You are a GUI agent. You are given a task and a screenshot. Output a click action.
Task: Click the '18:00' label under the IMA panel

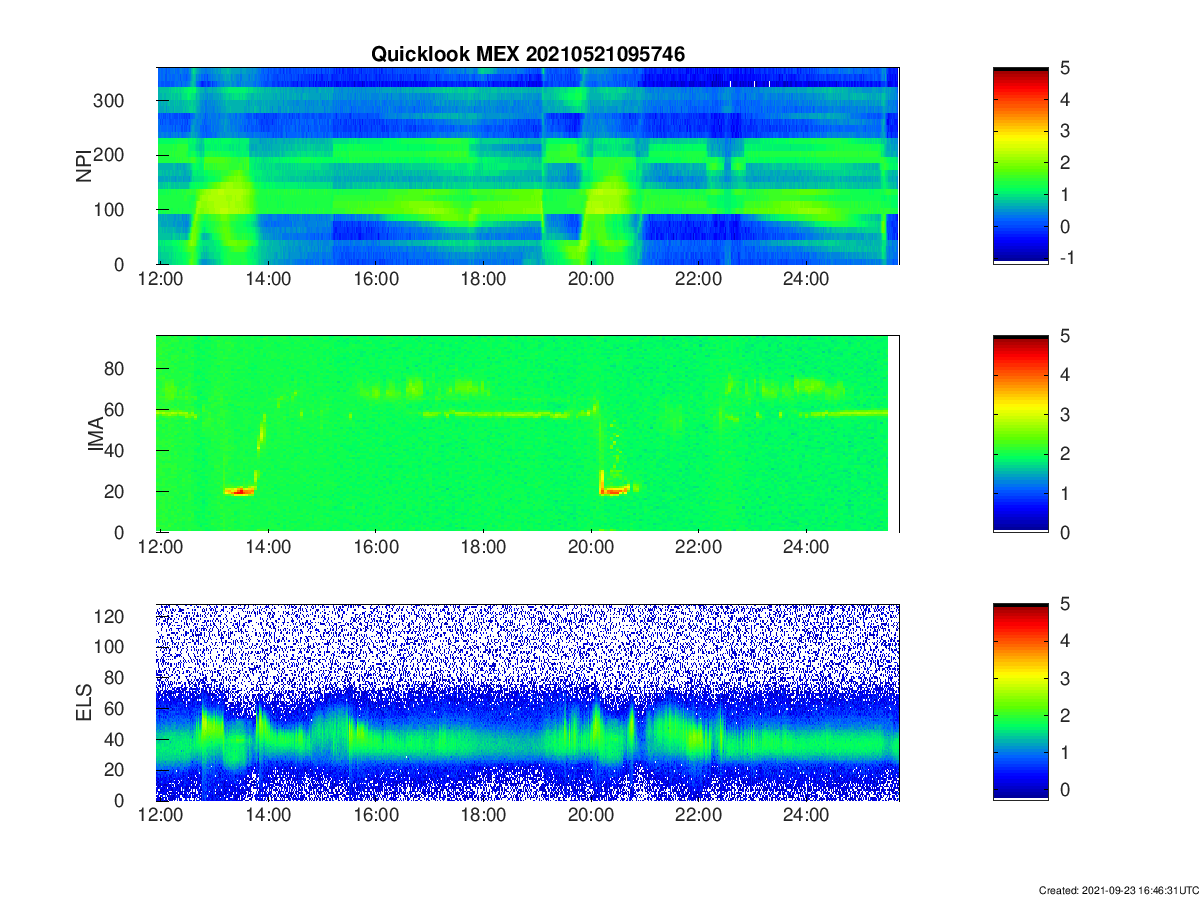483,548
